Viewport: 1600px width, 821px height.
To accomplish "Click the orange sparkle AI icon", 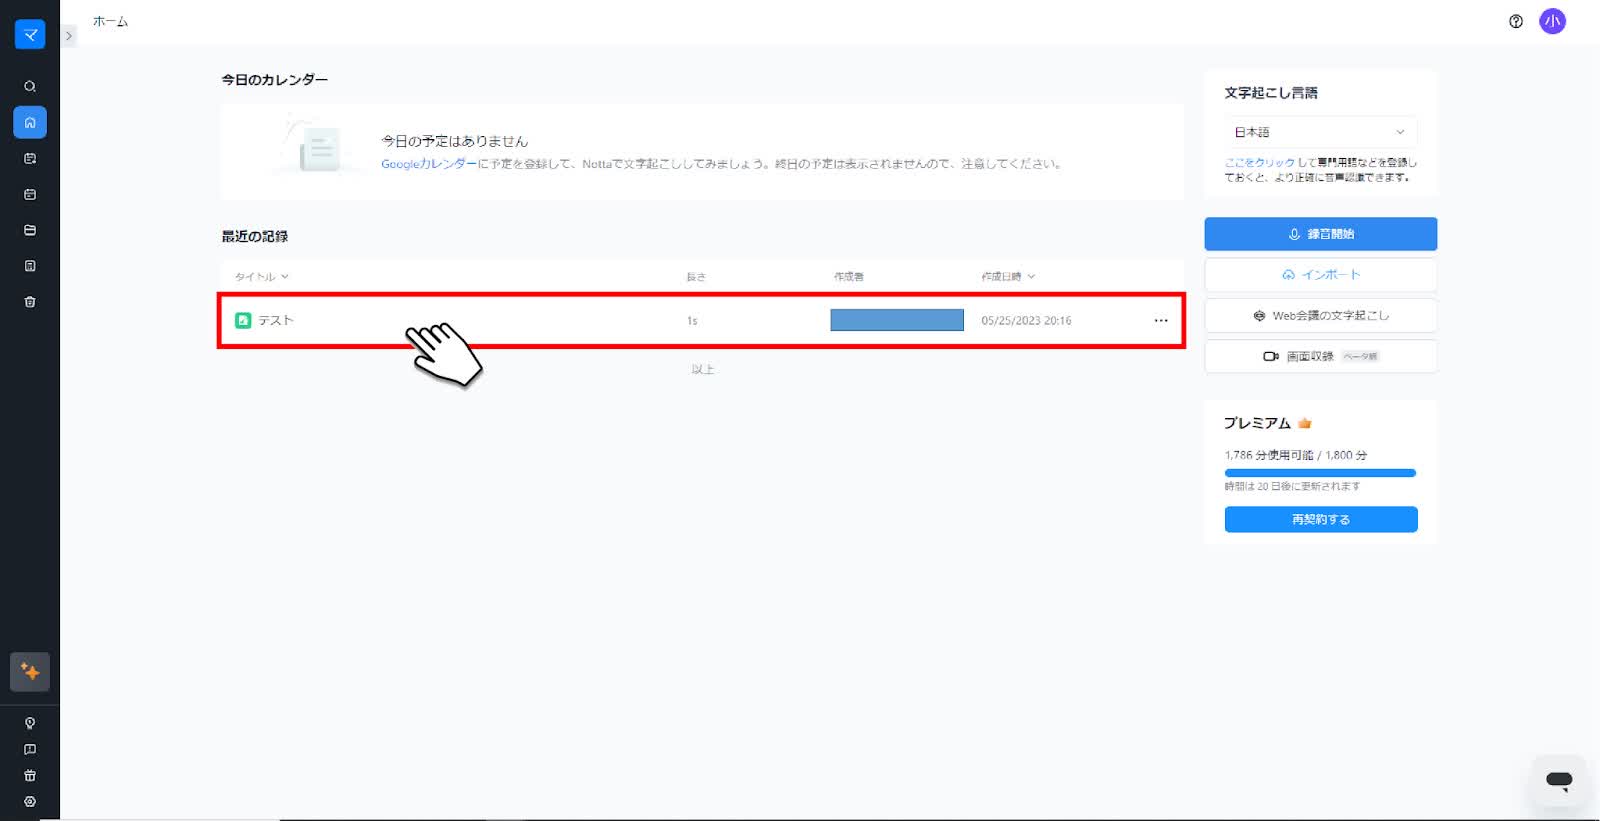I will tap(30, 672).
